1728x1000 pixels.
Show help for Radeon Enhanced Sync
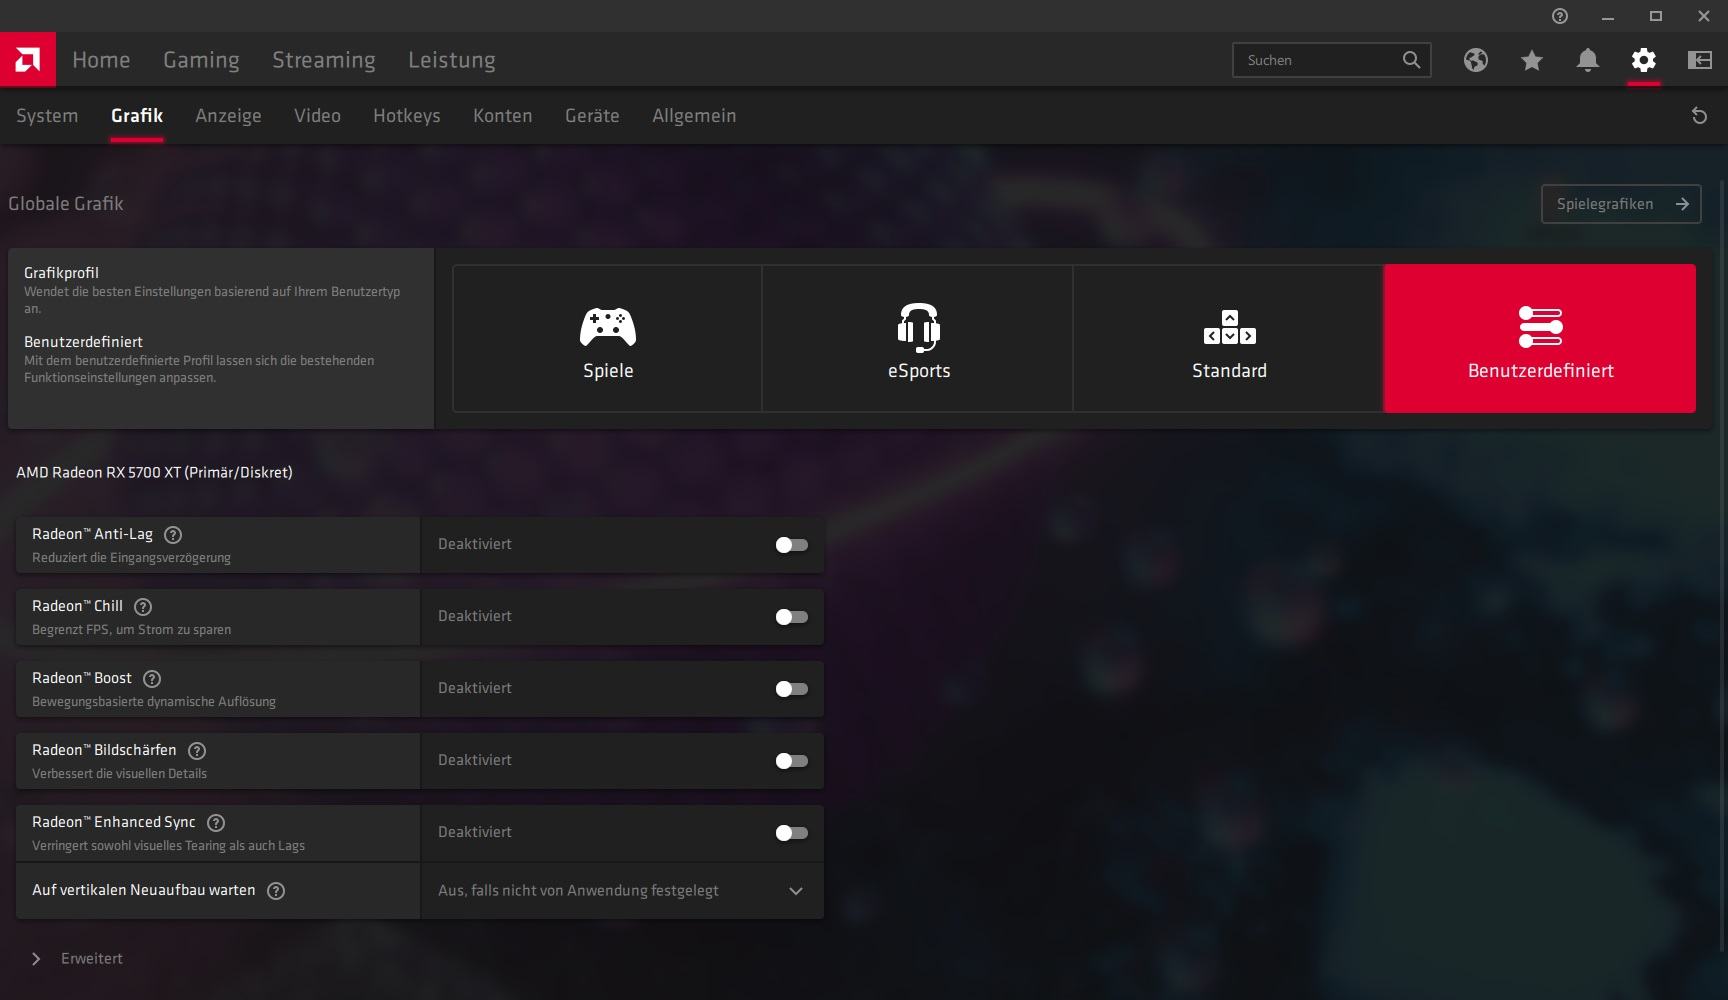[216, 823]
